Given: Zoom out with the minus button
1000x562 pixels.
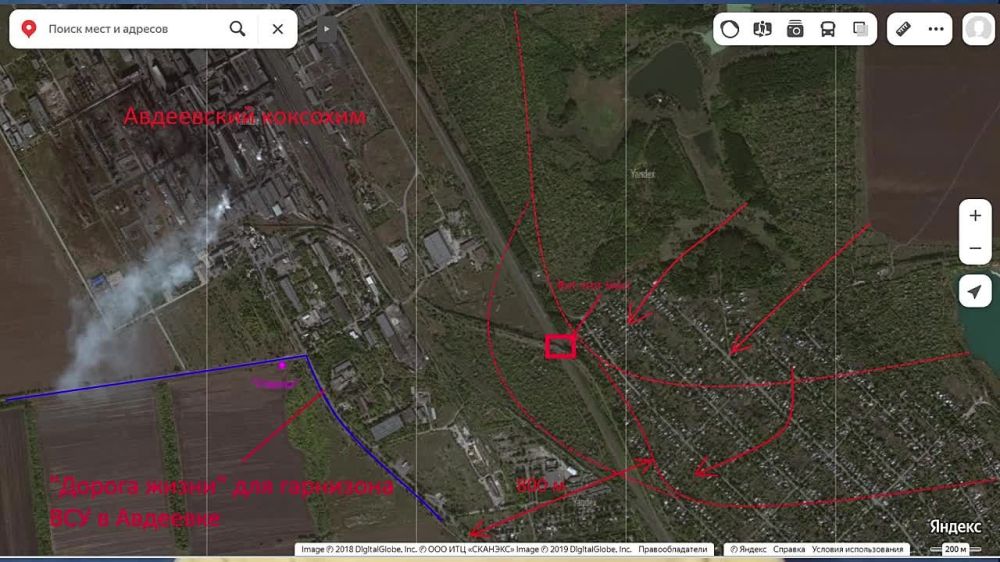Looking at the screenshot, I should coord(974,248).
